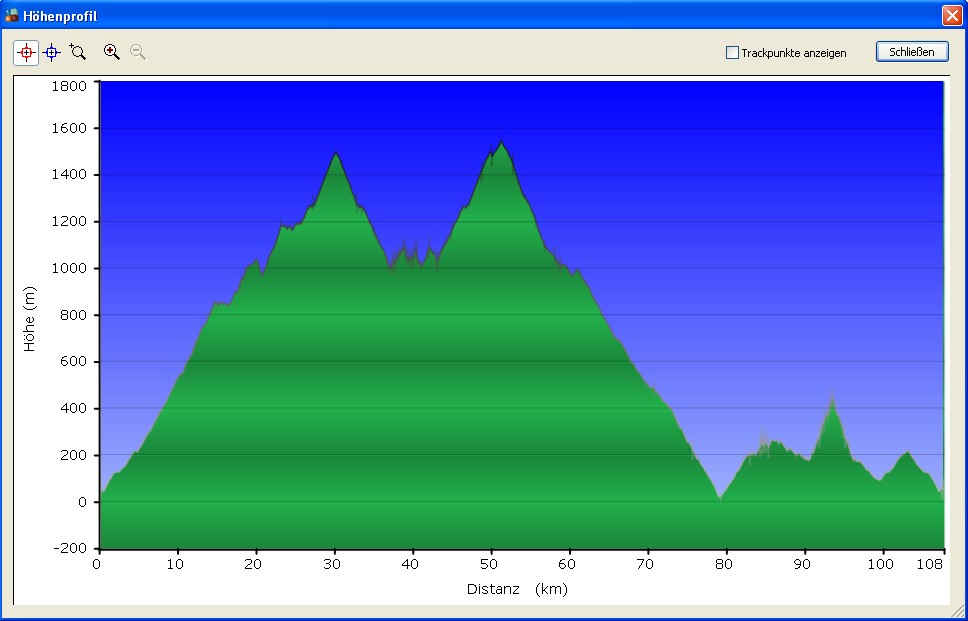This screenshot has width=968, height=621.
Task: Activate the zoom-to-region magnifier tool
Action: click(78, 52)
